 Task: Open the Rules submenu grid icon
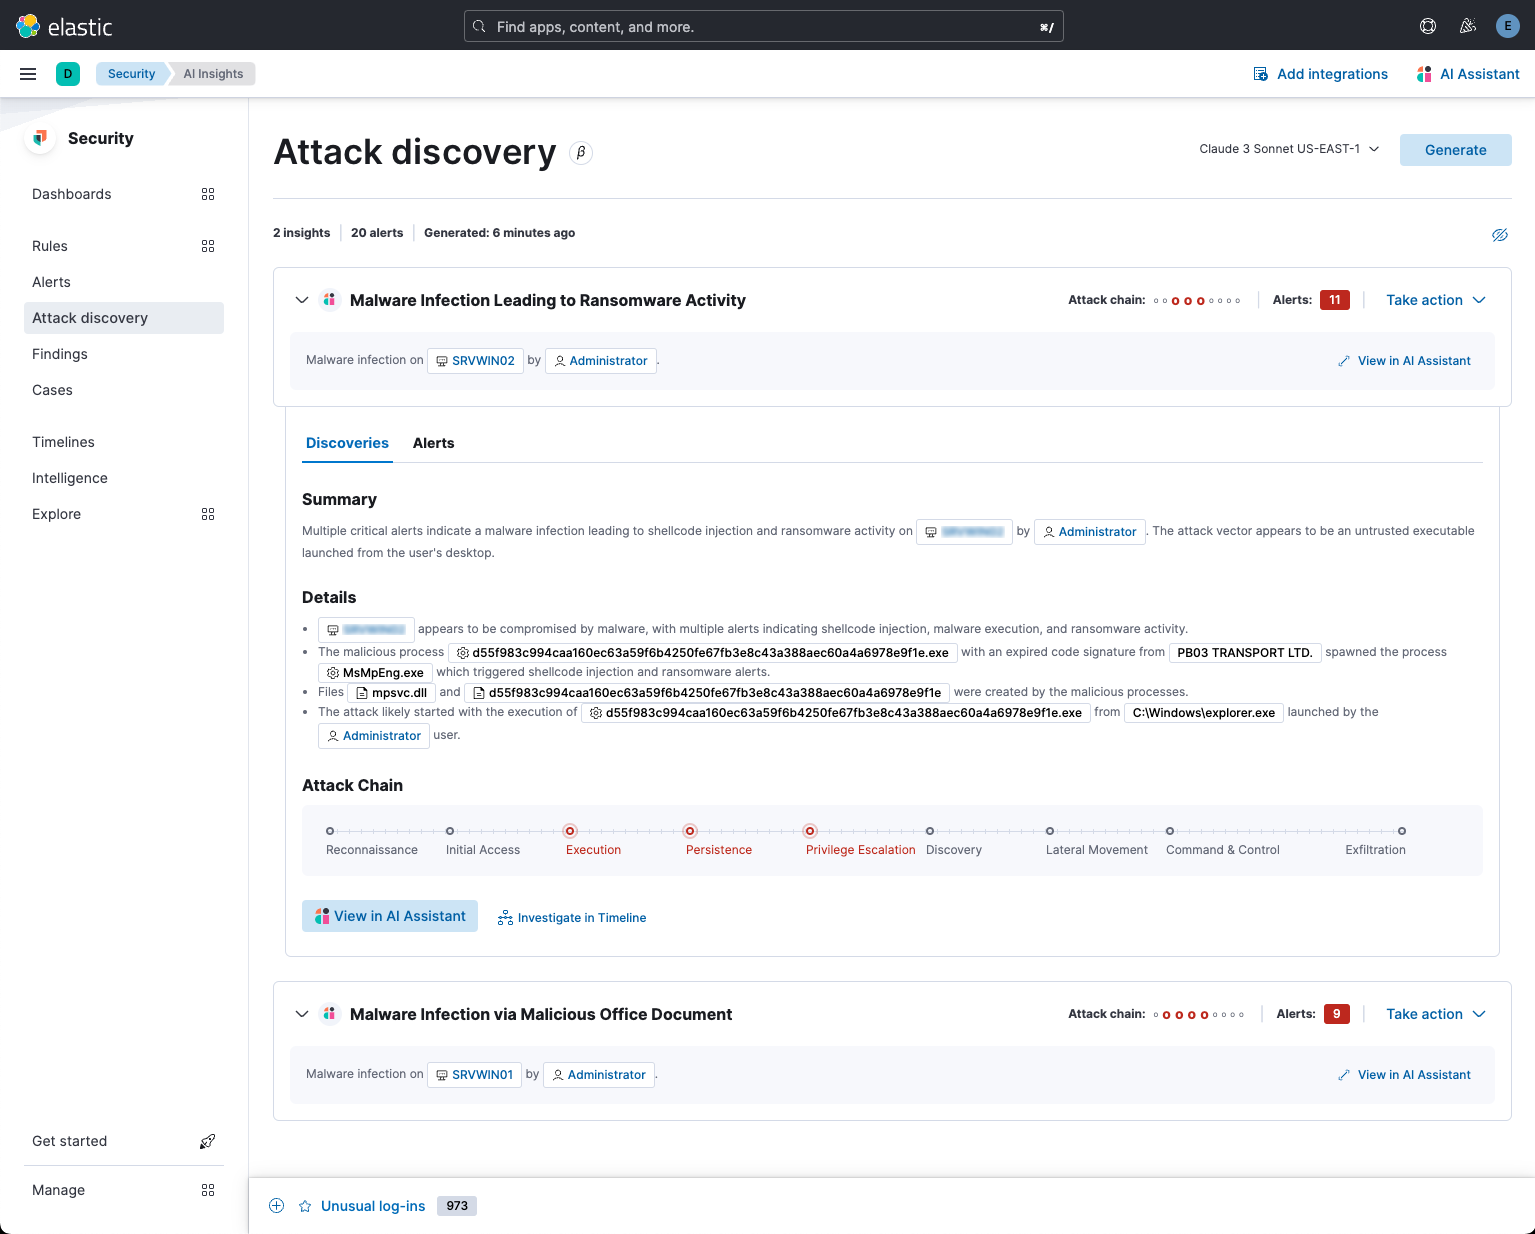(x=208, y=246)
